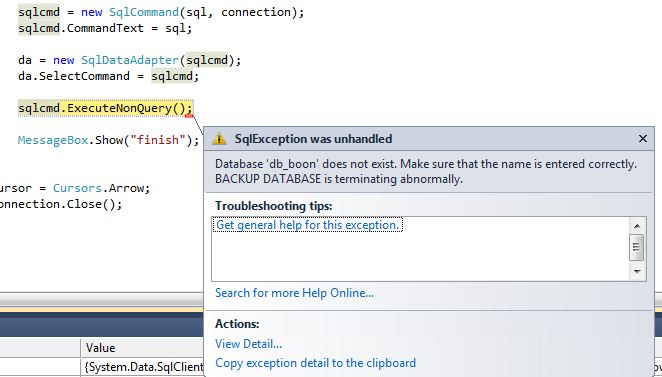This screenshot has width=662, height=377.
Task: Click the highlighted sqlcmd.ExecuteNonQuery() line
Action: 106,108
